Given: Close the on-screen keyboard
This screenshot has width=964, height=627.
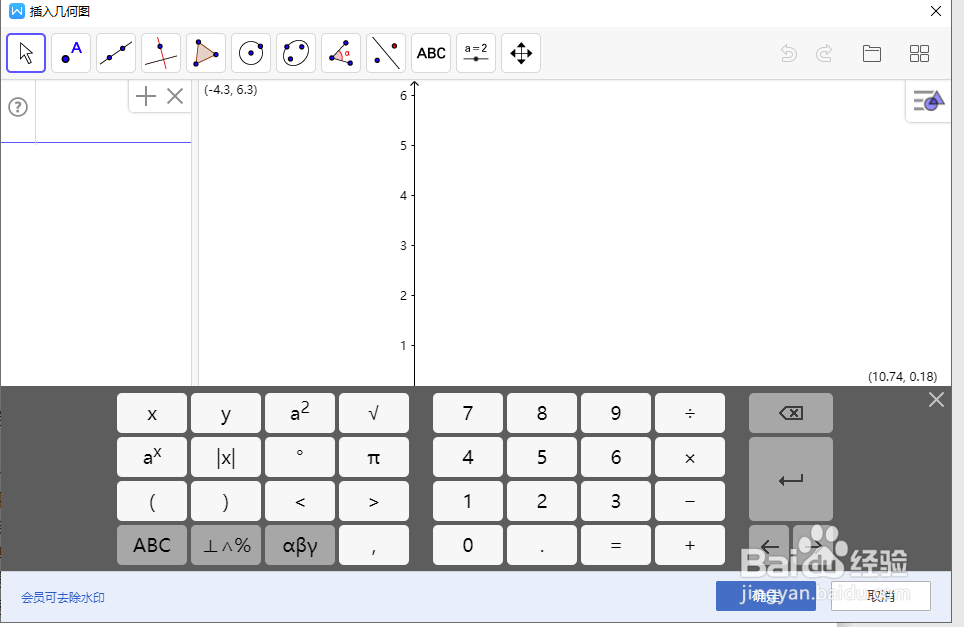Looking at the screenshot, I should click(936, 400).
